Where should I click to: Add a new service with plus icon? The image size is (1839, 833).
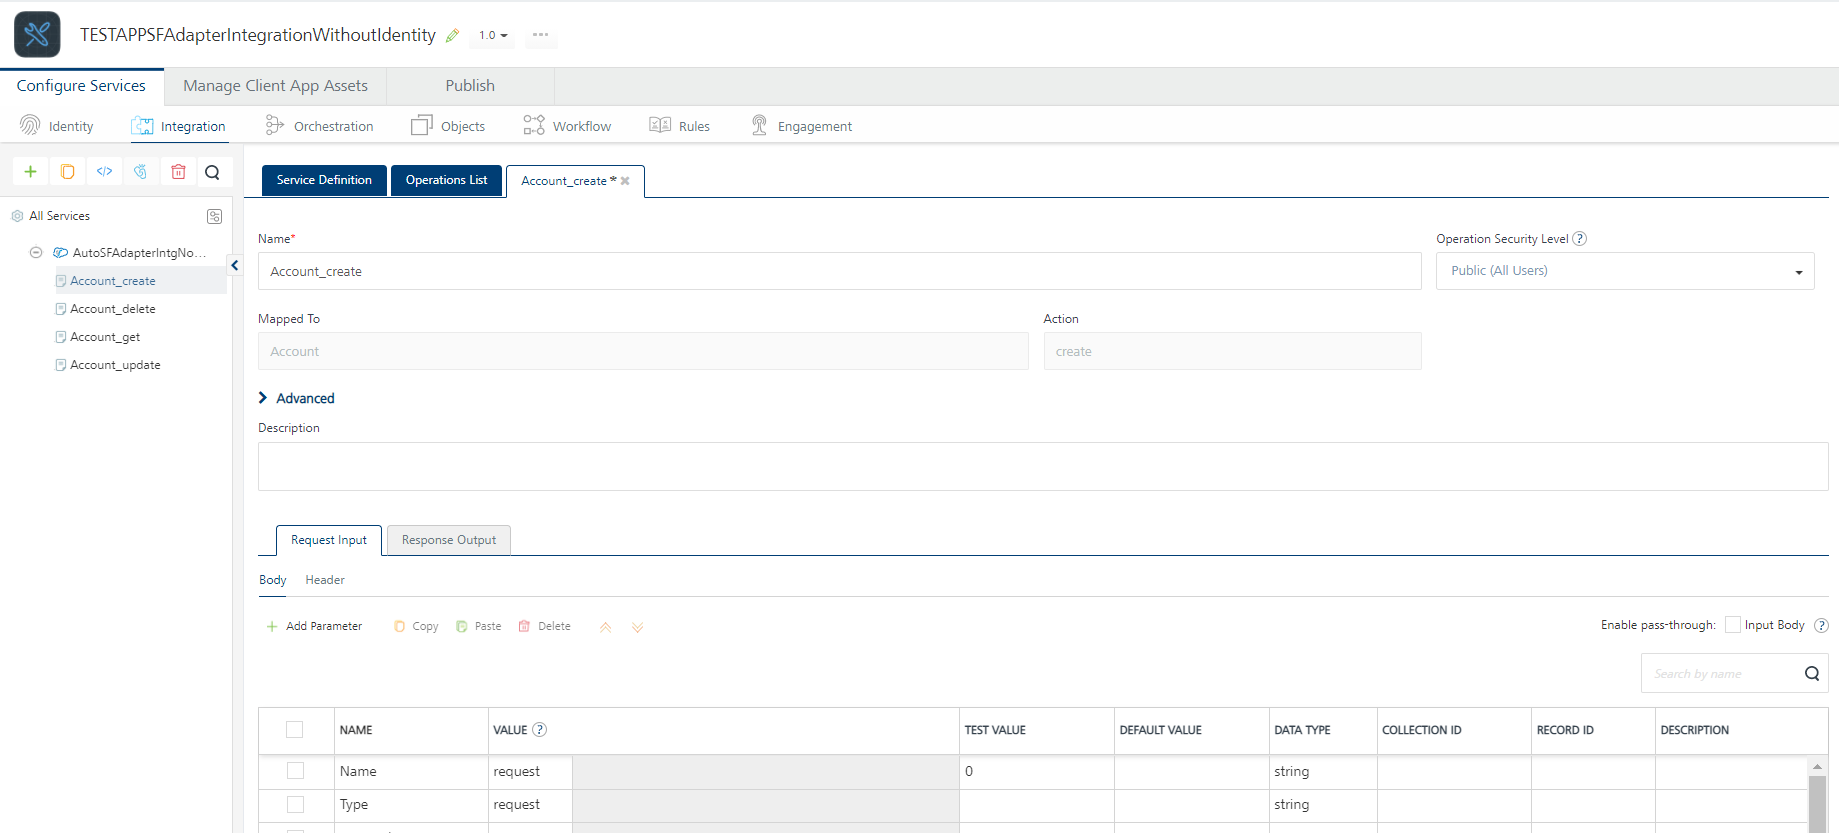[x=31, y=172]
